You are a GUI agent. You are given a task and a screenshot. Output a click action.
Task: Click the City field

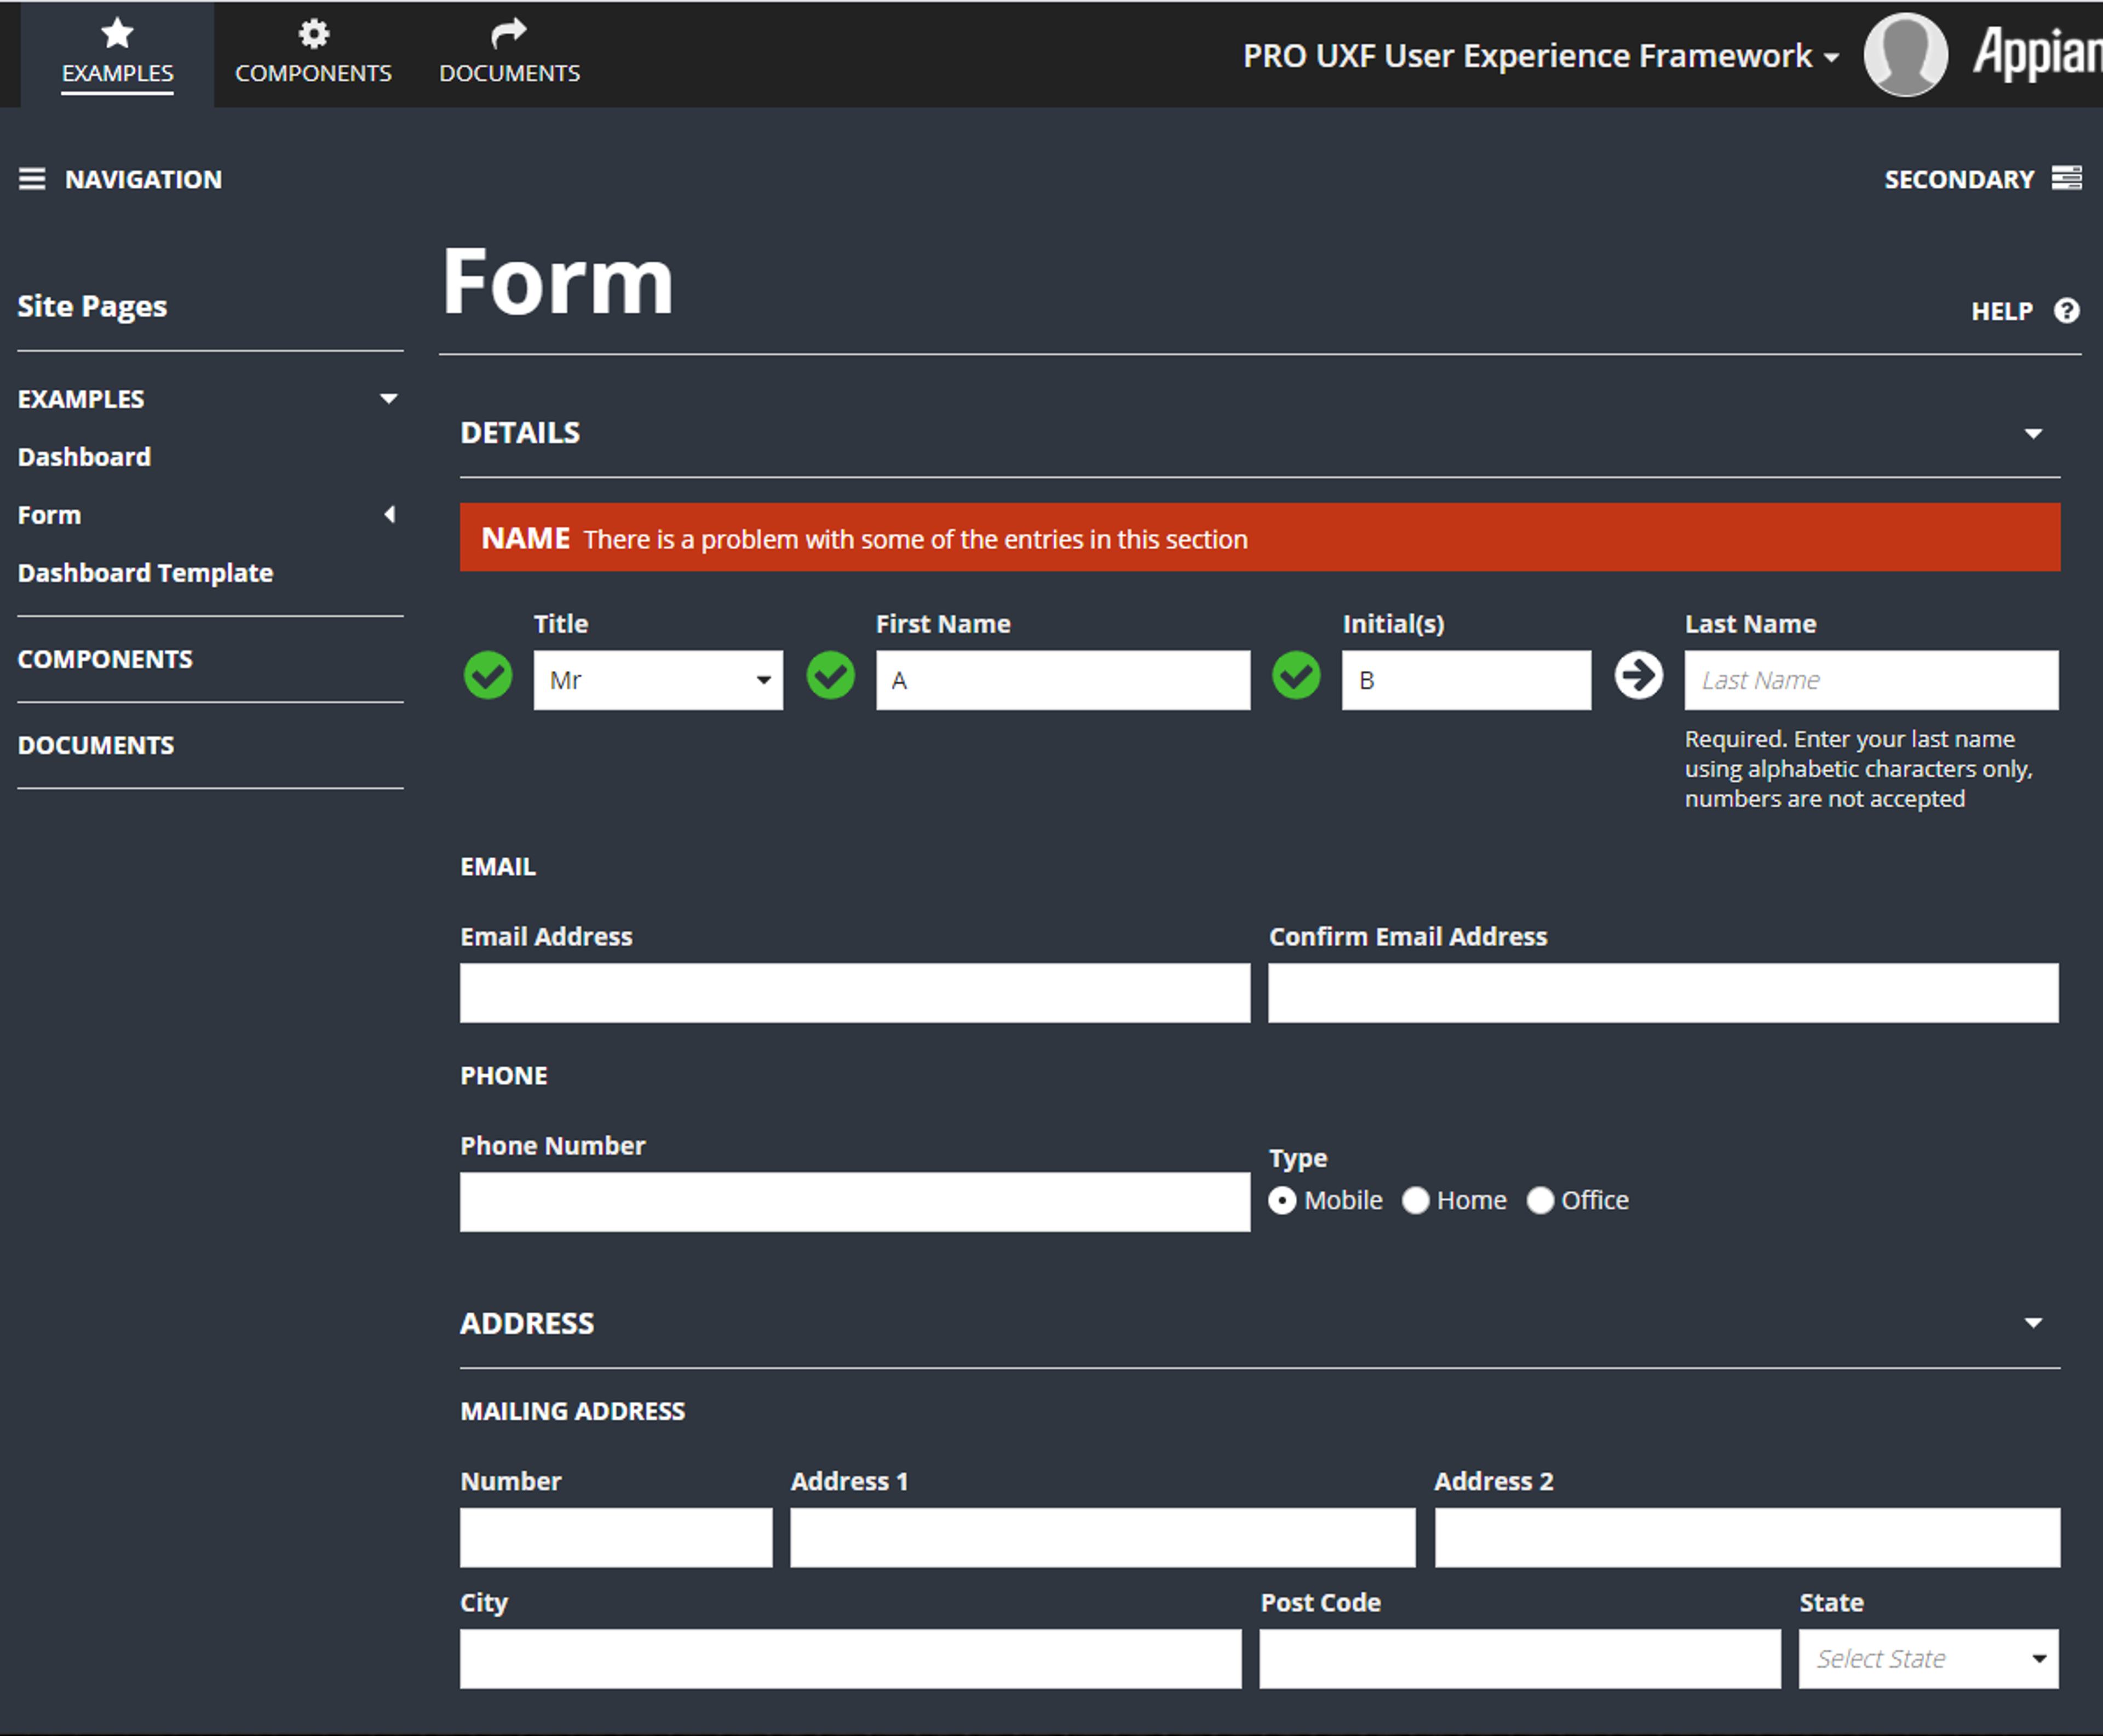point(851,1659)
